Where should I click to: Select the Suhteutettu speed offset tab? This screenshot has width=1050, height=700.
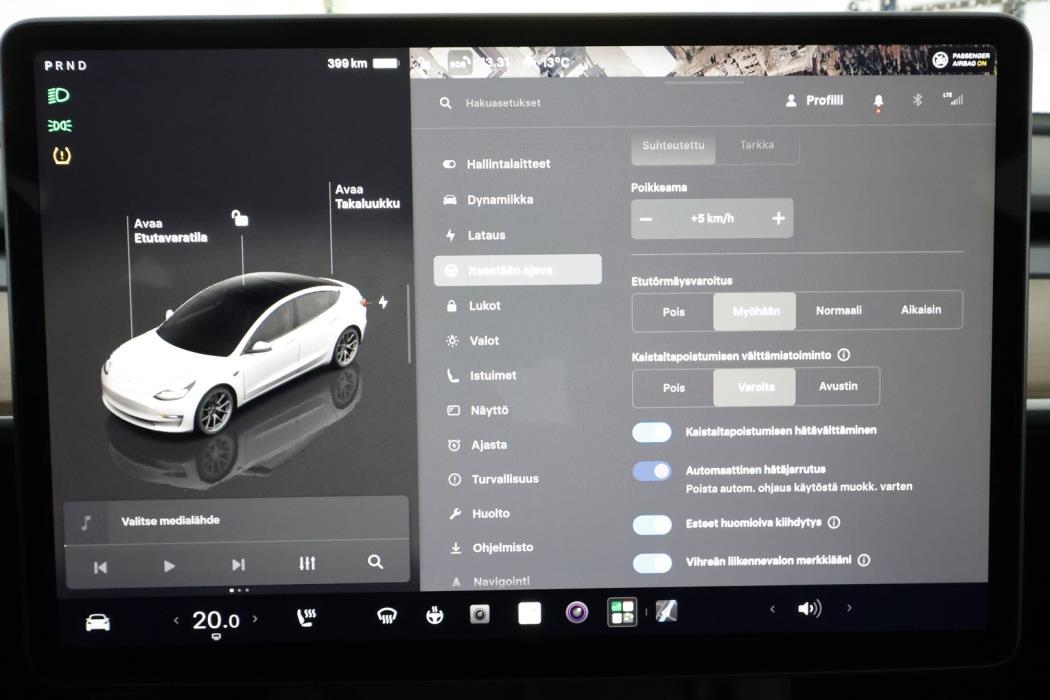(673, 145)
